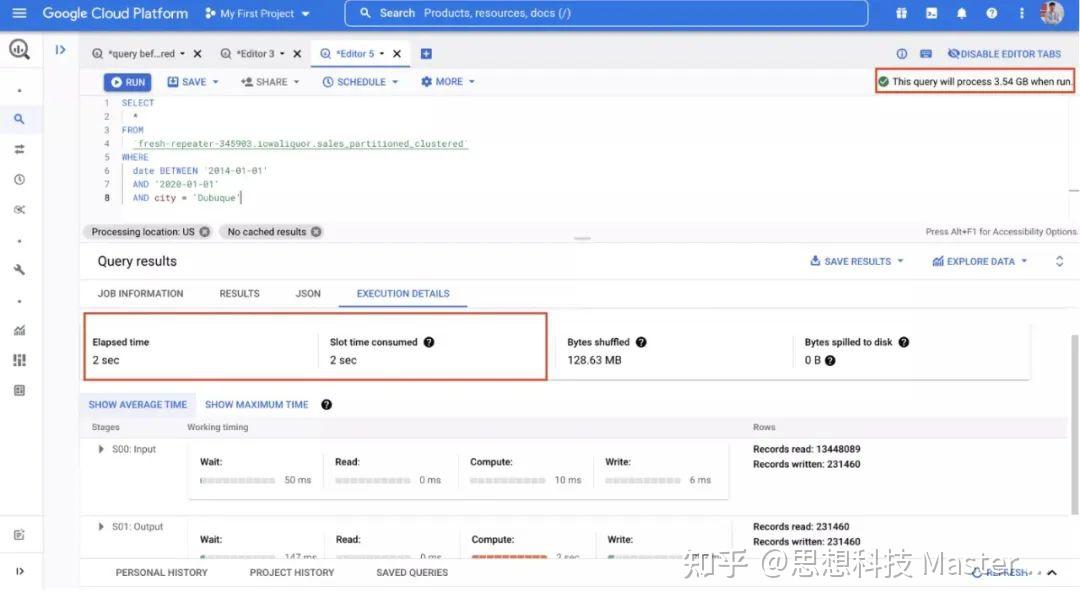Open the gift free trial icon
1080x608 pixels.
[x=901, y=13]
